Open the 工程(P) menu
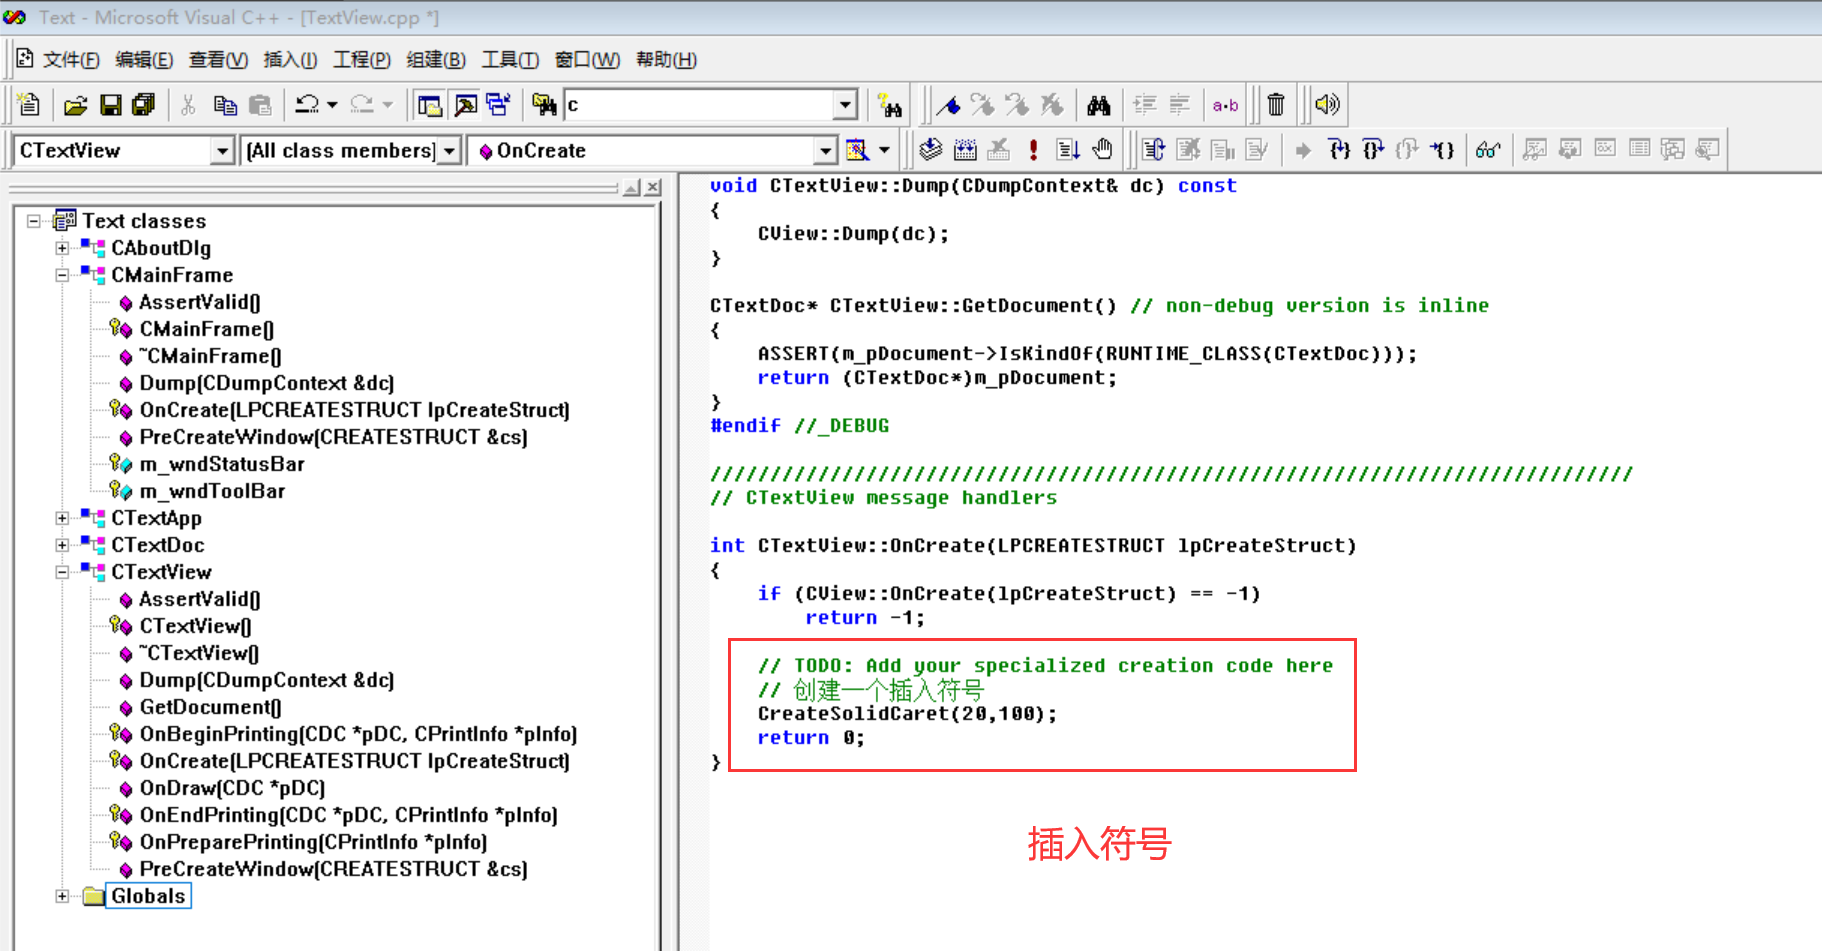This screenshot has width=1822, height=951. coord(362,60)
